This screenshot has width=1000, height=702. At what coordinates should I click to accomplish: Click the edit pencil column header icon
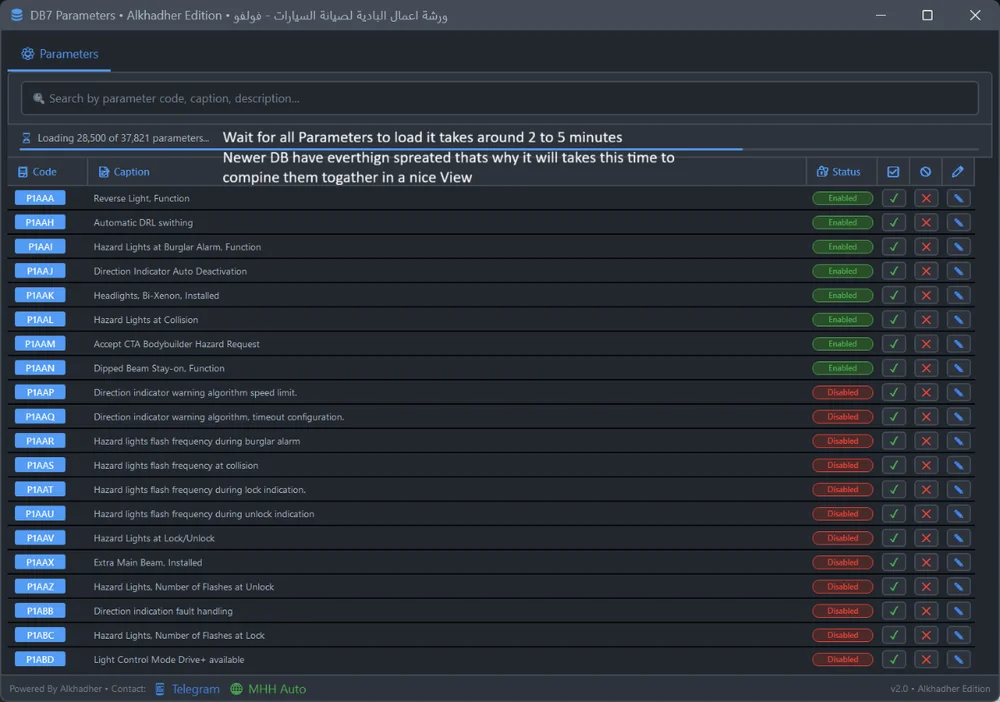click(958, 172)
